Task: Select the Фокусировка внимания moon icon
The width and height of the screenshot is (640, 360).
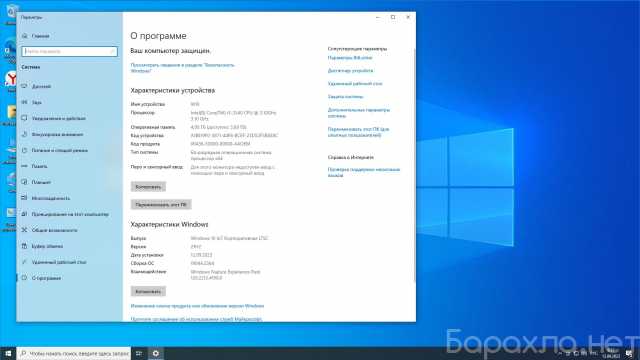Action: click(24, 134)
